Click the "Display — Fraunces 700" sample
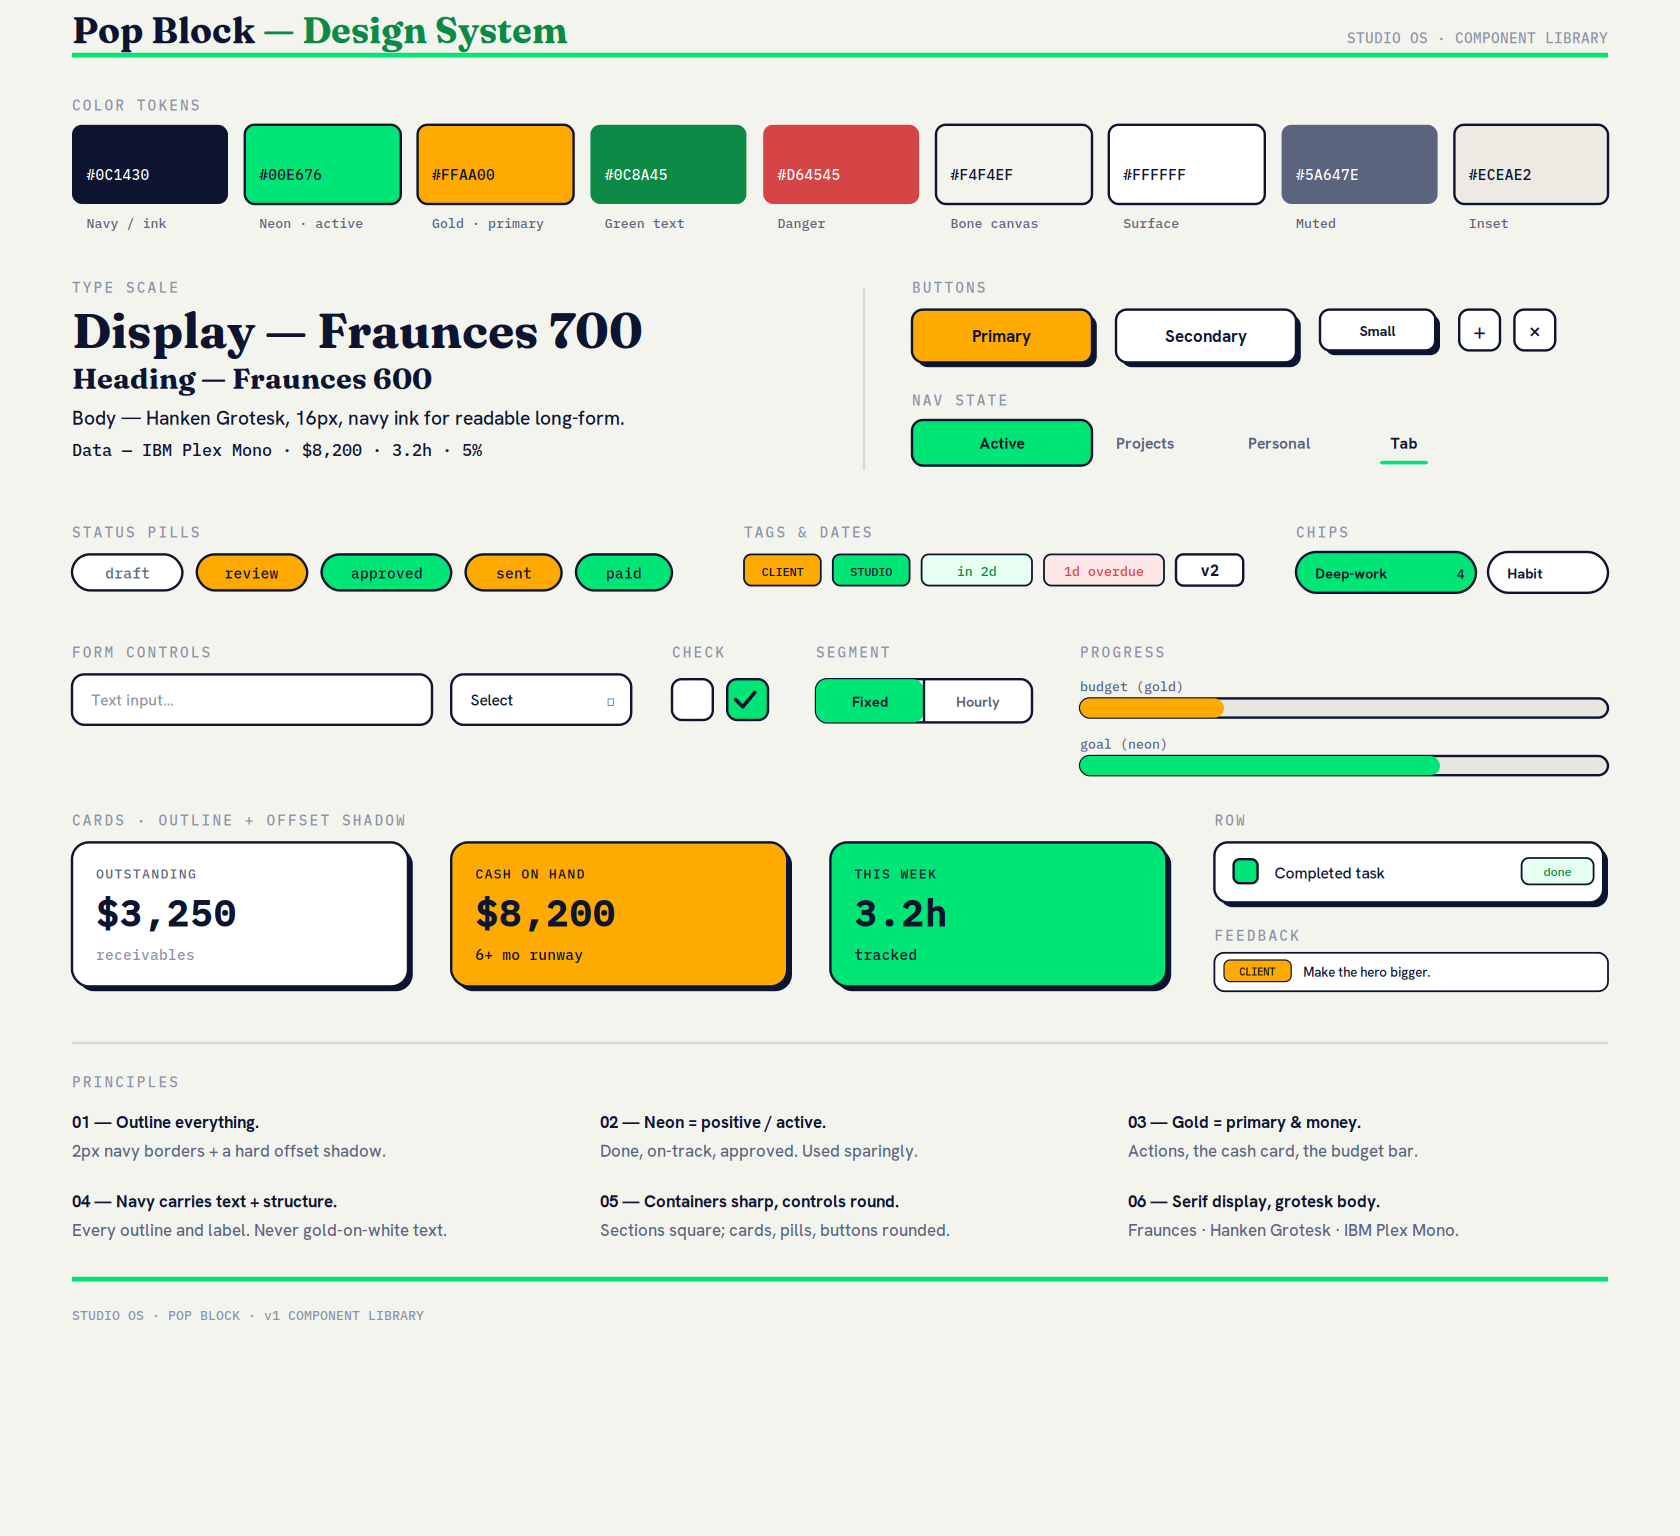Screen dimensions: 1680x1536 [358, 331]
